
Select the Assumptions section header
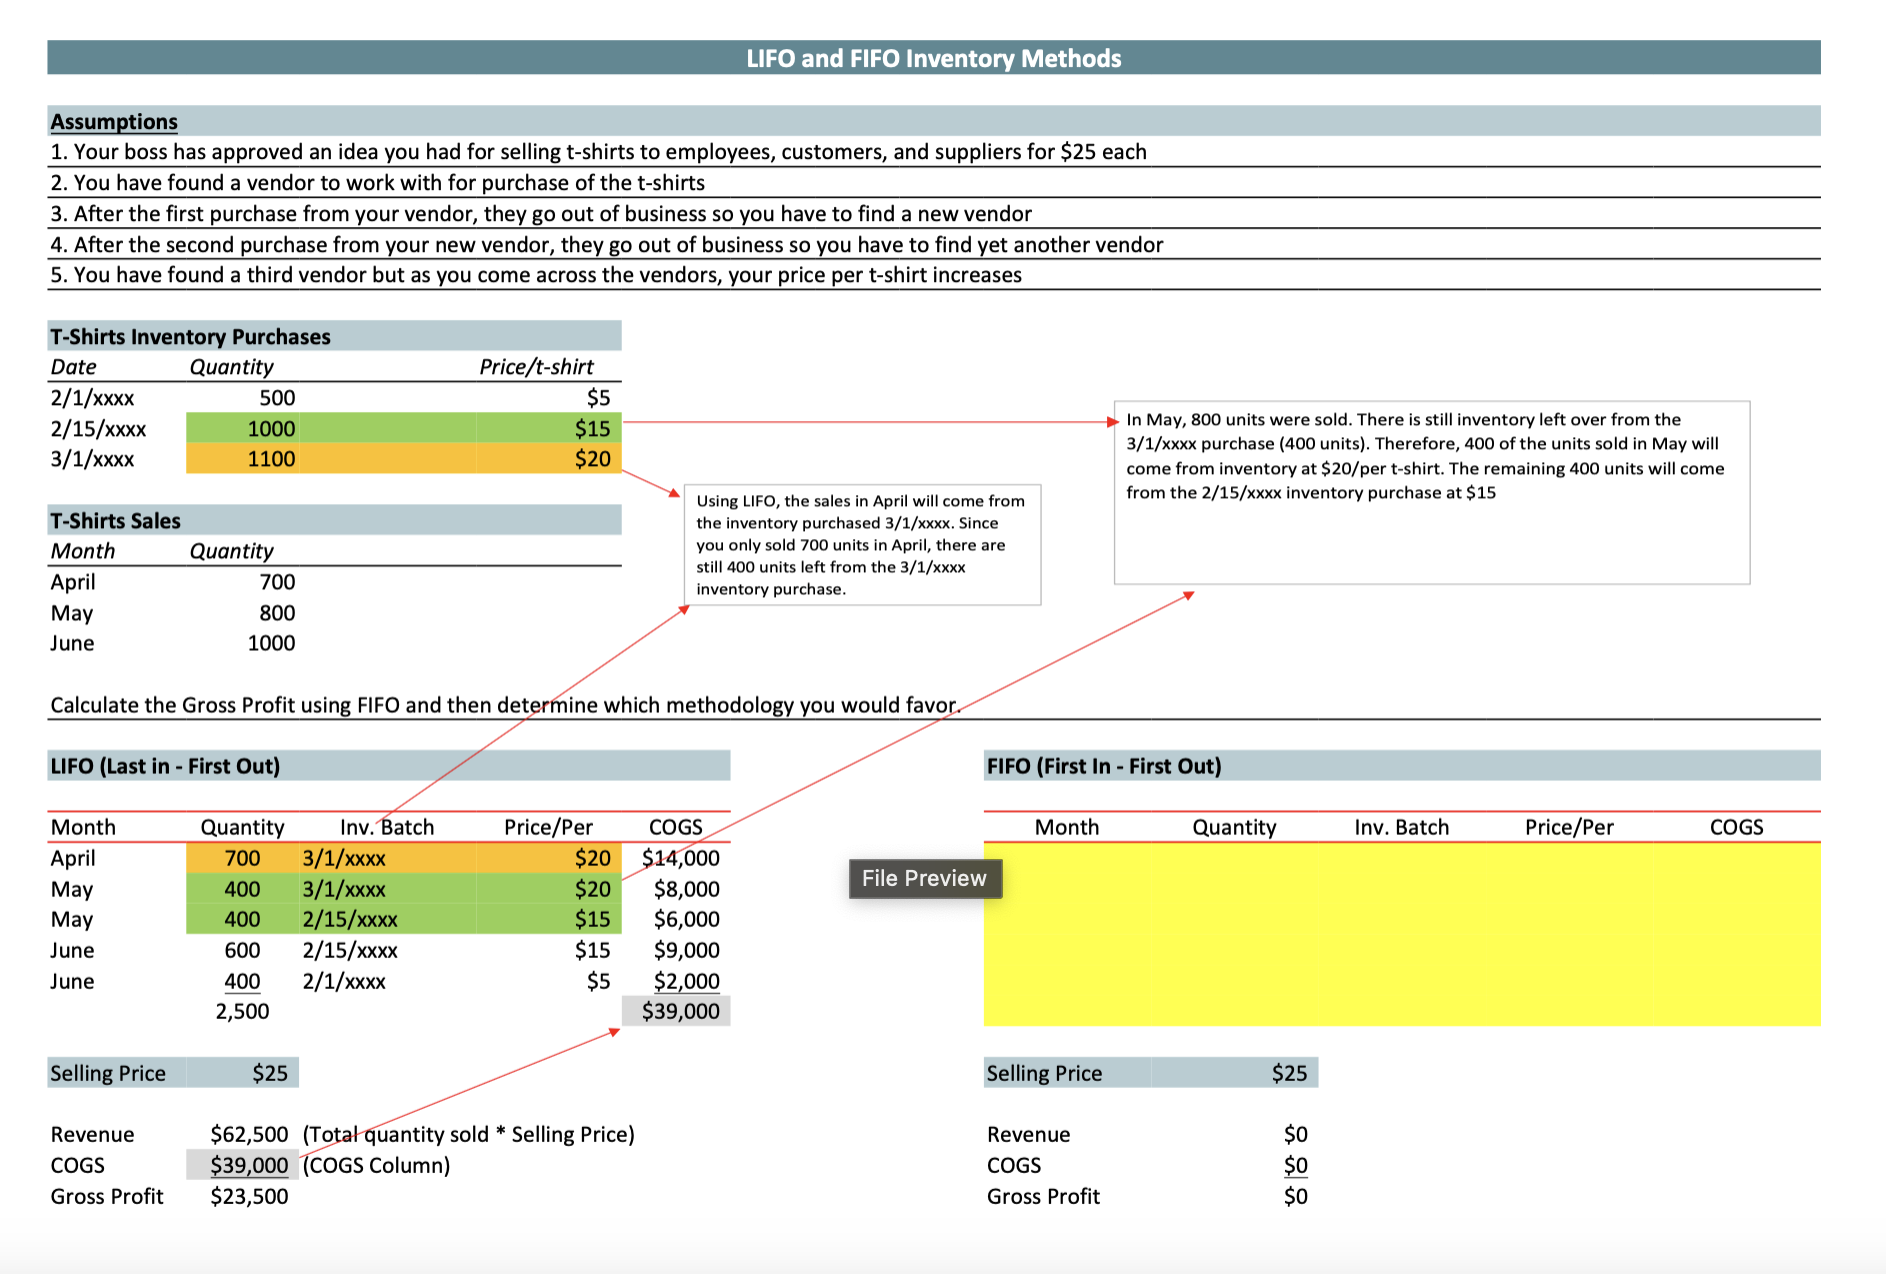[x=114, y=122]
